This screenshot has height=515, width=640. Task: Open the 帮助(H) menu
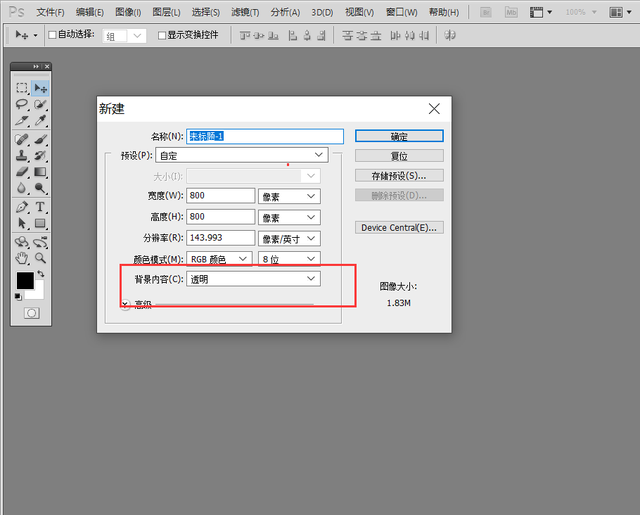point(444,13)
